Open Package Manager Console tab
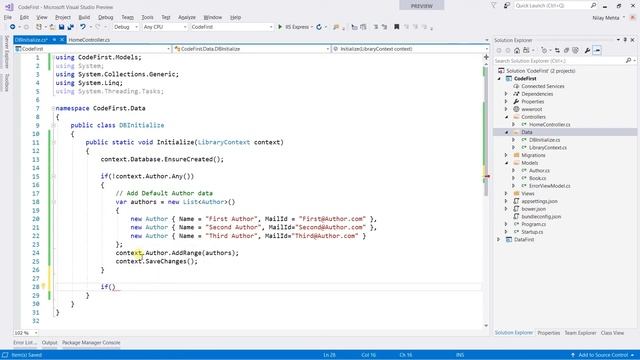Screen dimensions: 640x360 [91, 343]
